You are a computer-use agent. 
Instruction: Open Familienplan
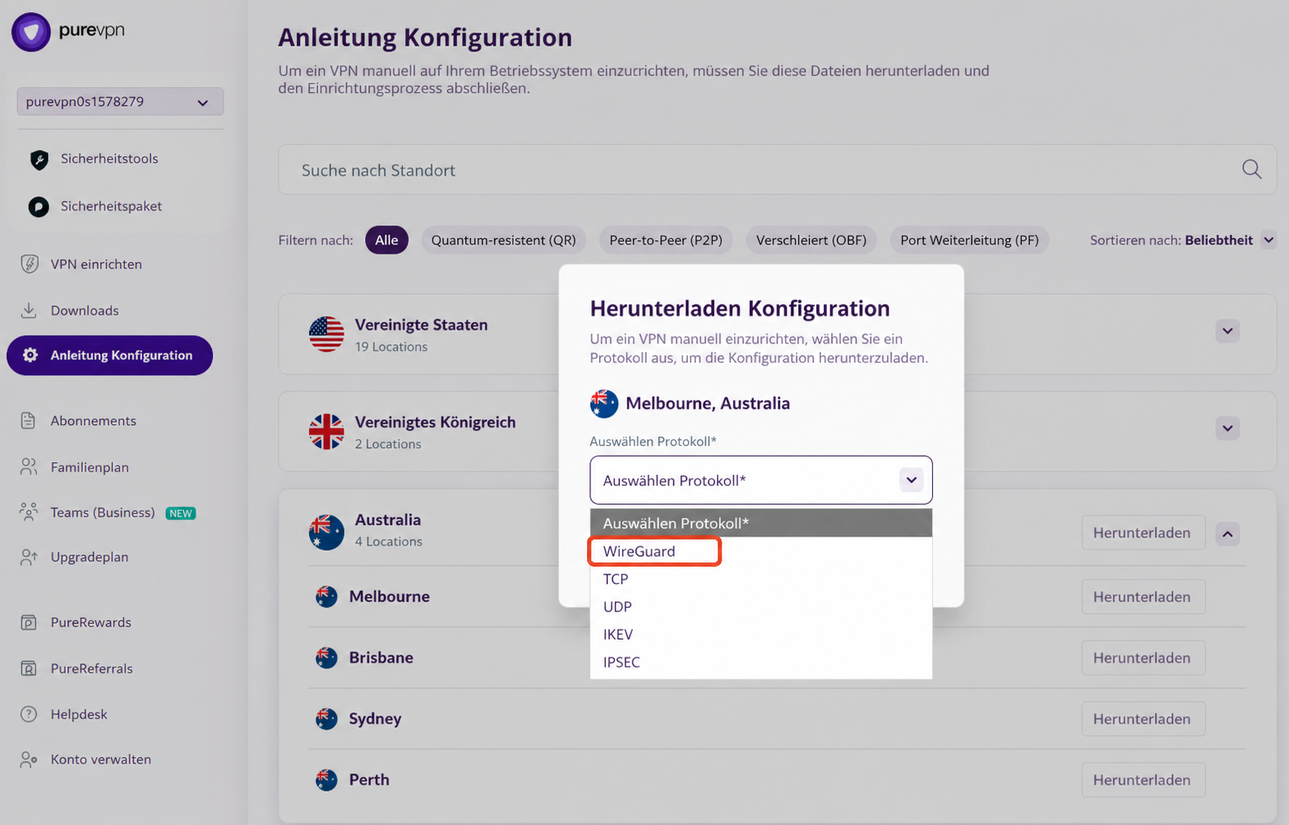click(x=90, y=467)
